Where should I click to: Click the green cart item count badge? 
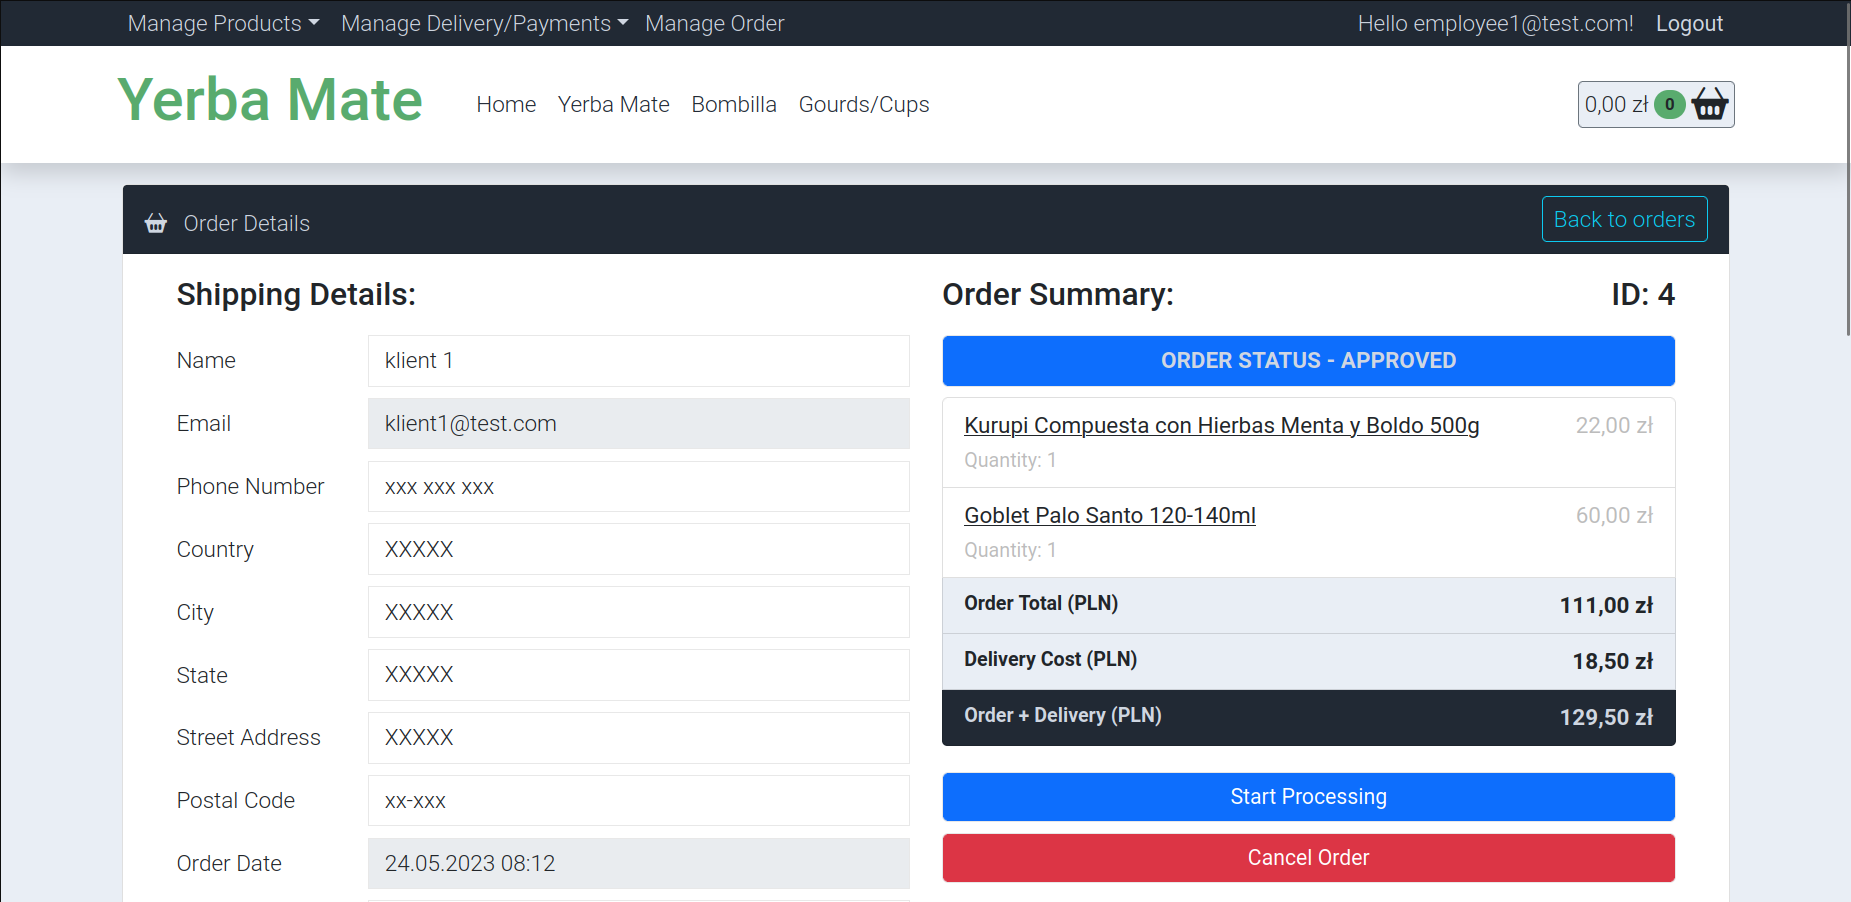[x=1669, y=104]
